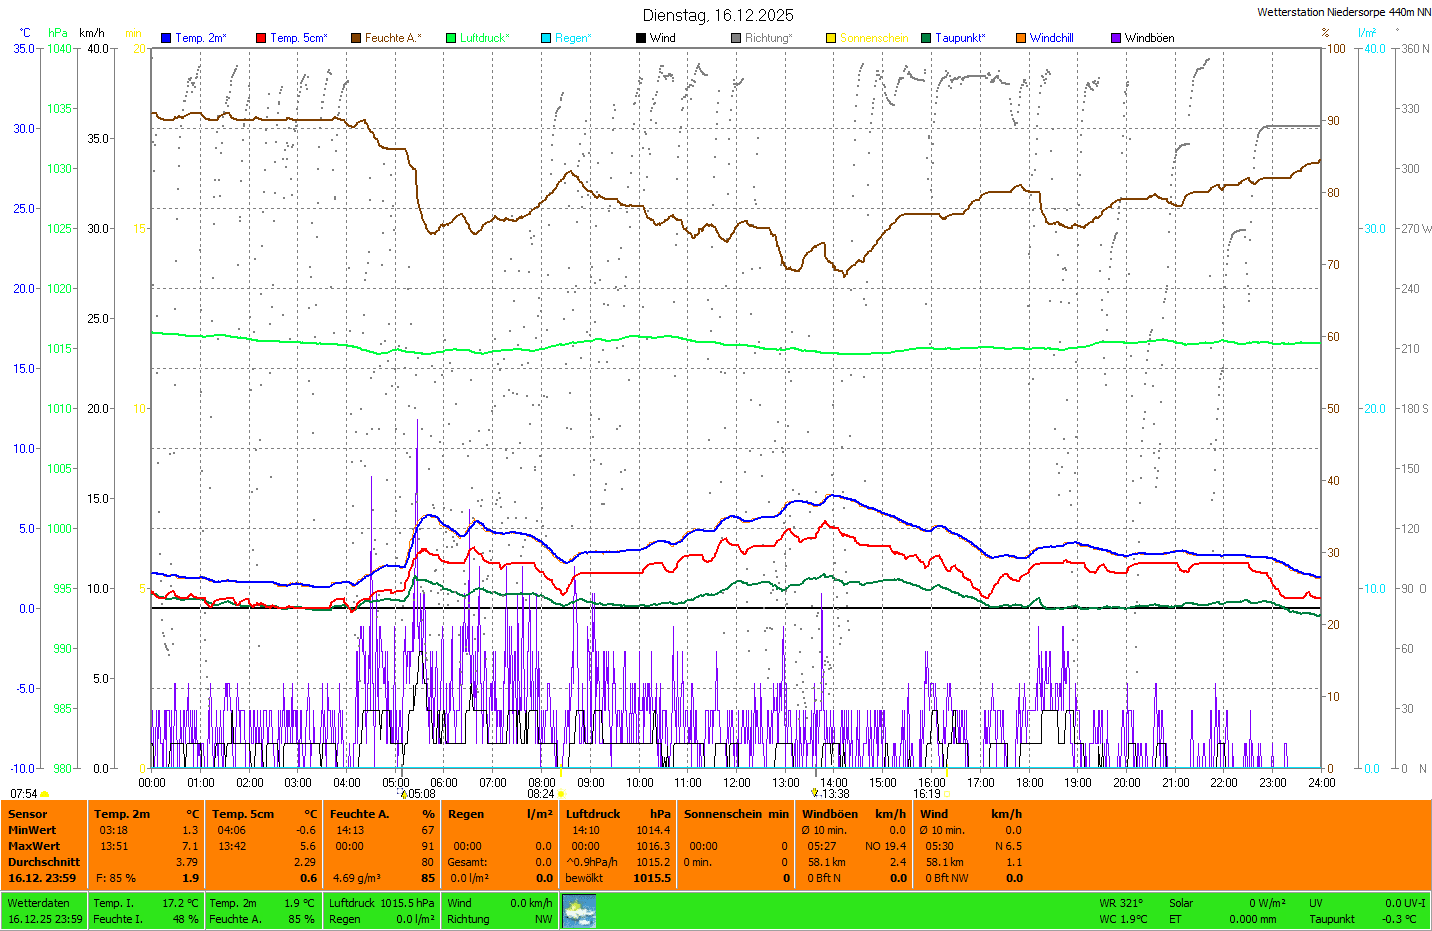Screen dimensions: 1432x931
Task: Click the brown Feuchte A. legend square
Action: pyautogui.click(x=356, y=38)
